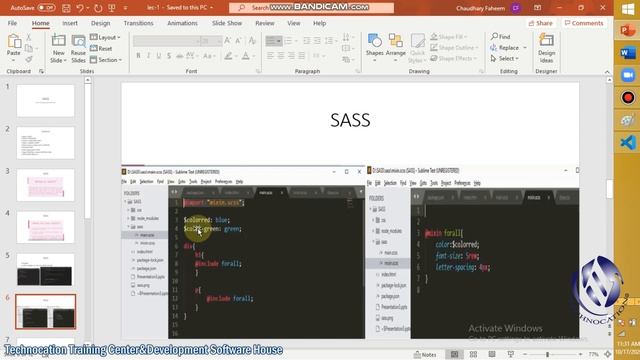
Task: Toggle the Notes pane in status bar
Action: click(x=425, y=354)
